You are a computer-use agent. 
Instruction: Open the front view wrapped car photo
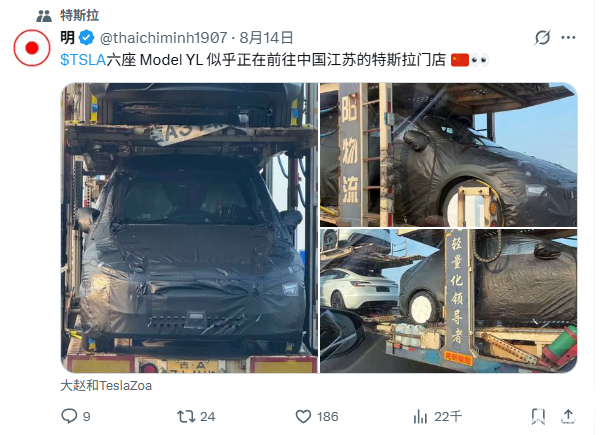190,228
